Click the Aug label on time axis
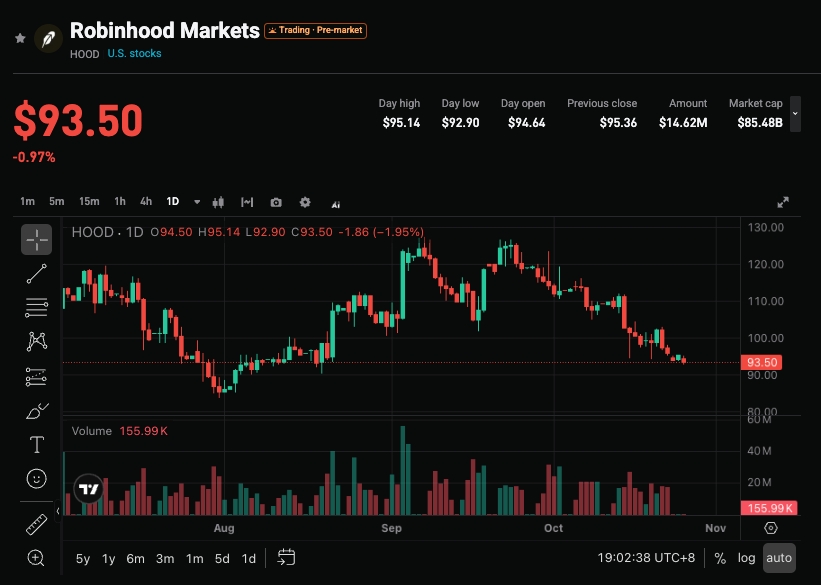 point(224,528)
